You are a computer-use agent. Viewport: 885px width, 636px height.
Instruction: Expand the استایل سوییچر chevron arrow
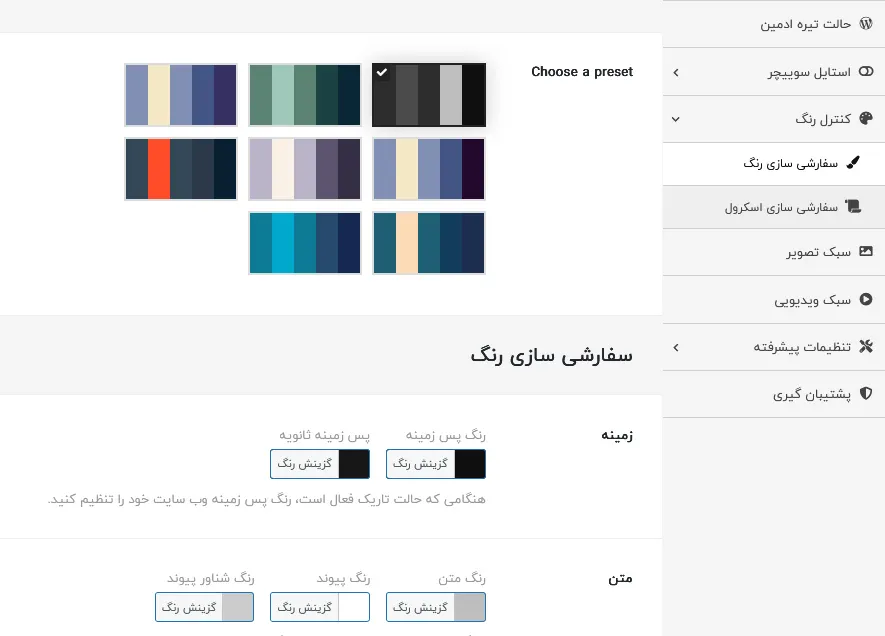tap(676, 72)
